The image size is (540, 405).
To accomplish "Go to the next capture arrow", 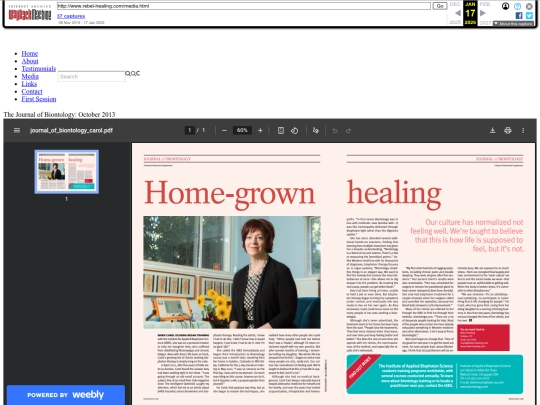I will tap(483, 13).
